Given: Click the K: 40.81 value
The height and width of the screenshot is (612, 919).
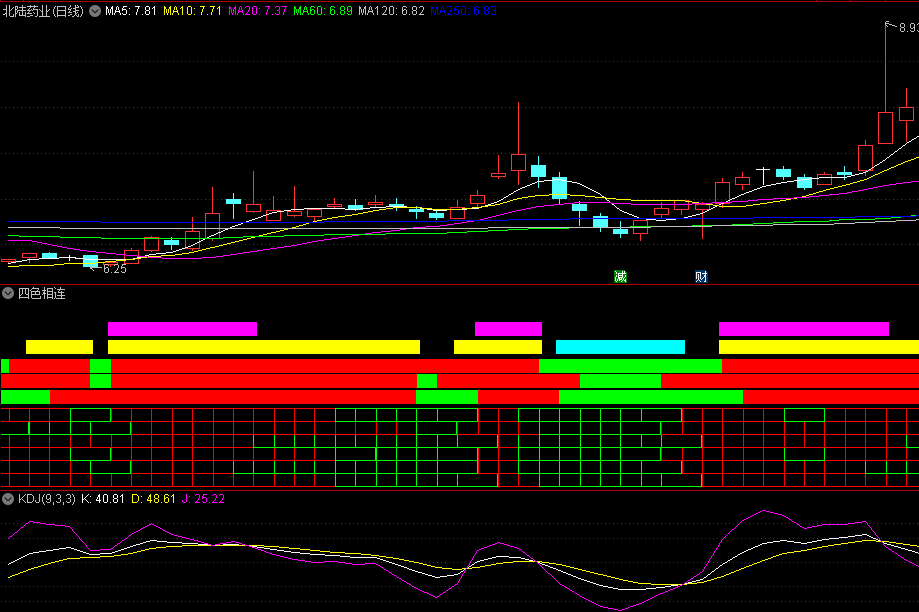Looking at the screenshot, I should tap(103, 499).
